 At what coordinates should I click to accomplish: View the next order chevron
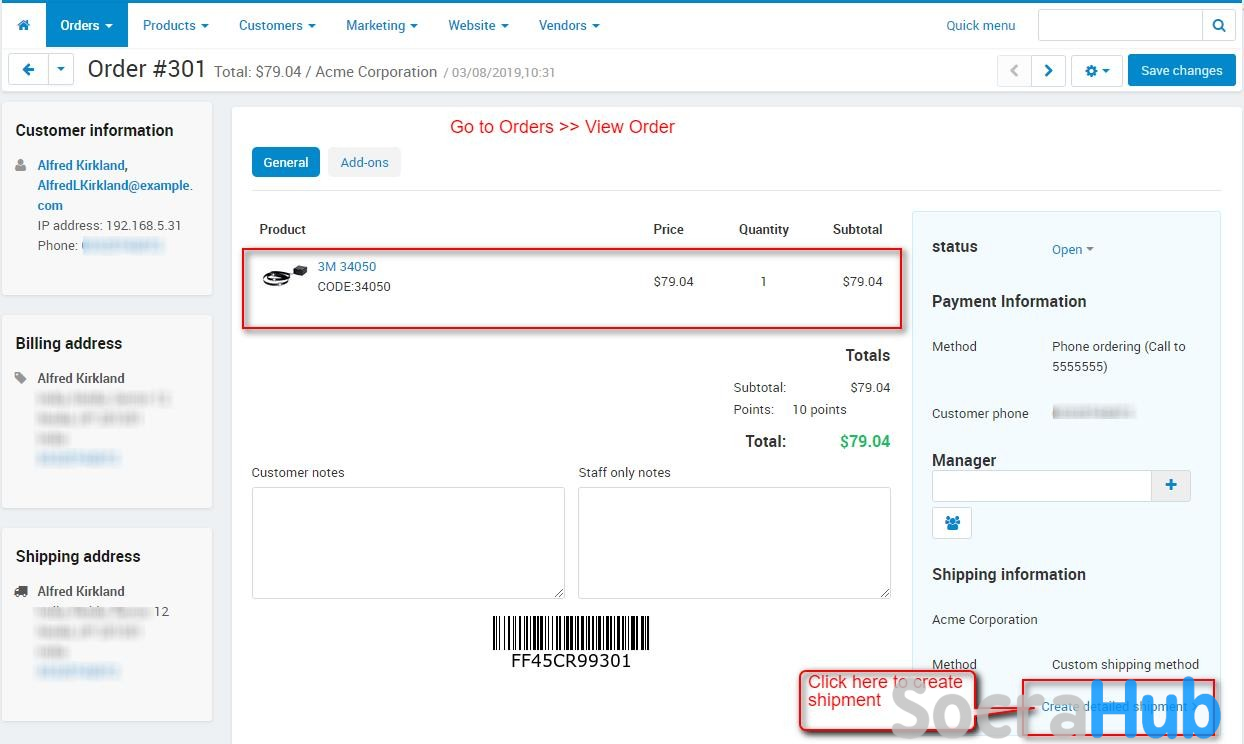click(1048, 71)
